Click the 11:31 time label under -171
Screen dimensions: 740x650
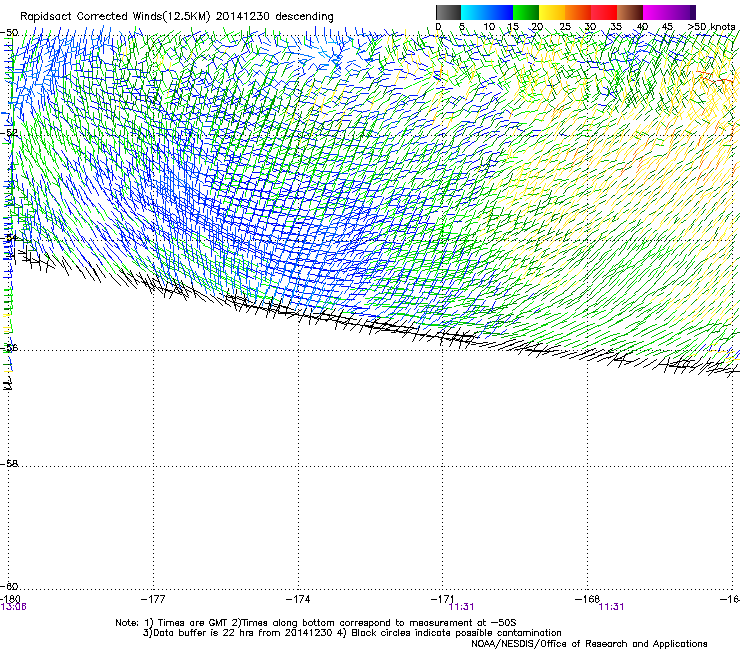461,607
